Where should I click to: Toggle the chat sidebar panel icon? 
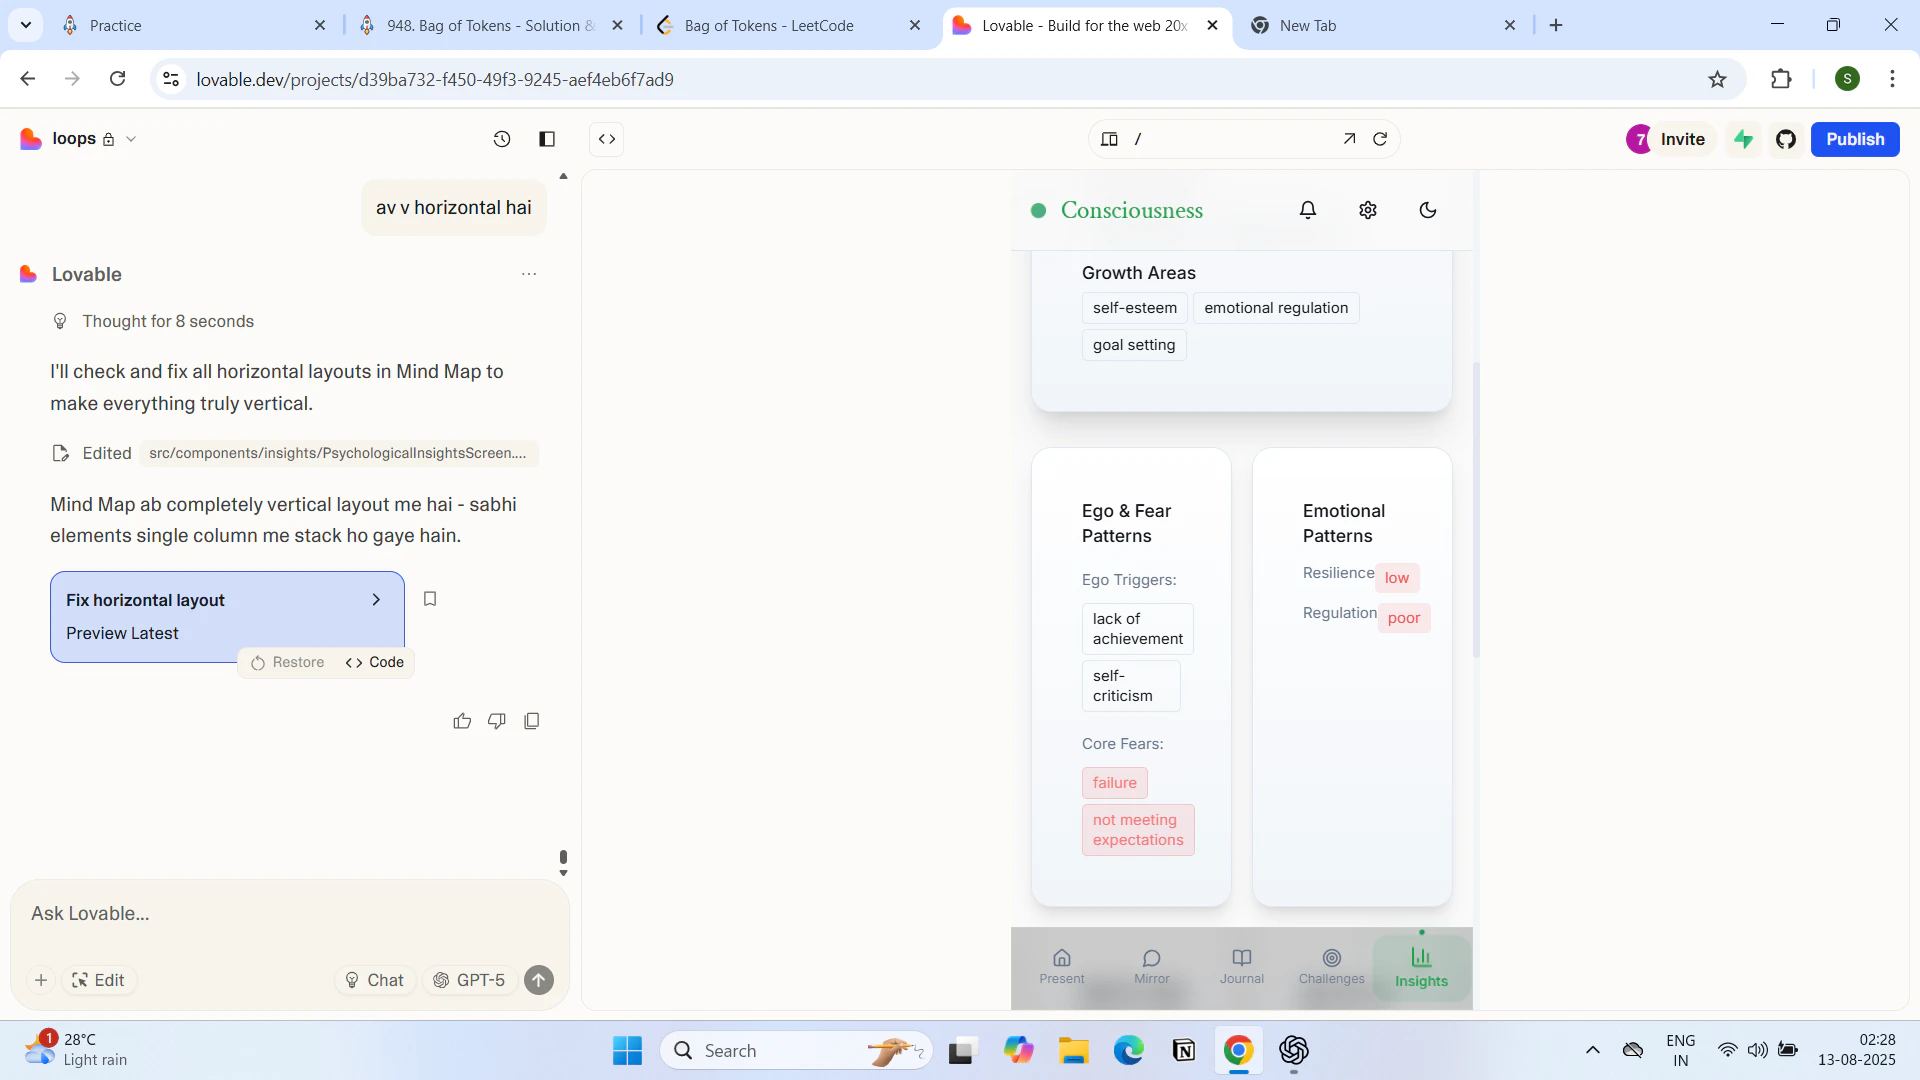tap(547, 139)
